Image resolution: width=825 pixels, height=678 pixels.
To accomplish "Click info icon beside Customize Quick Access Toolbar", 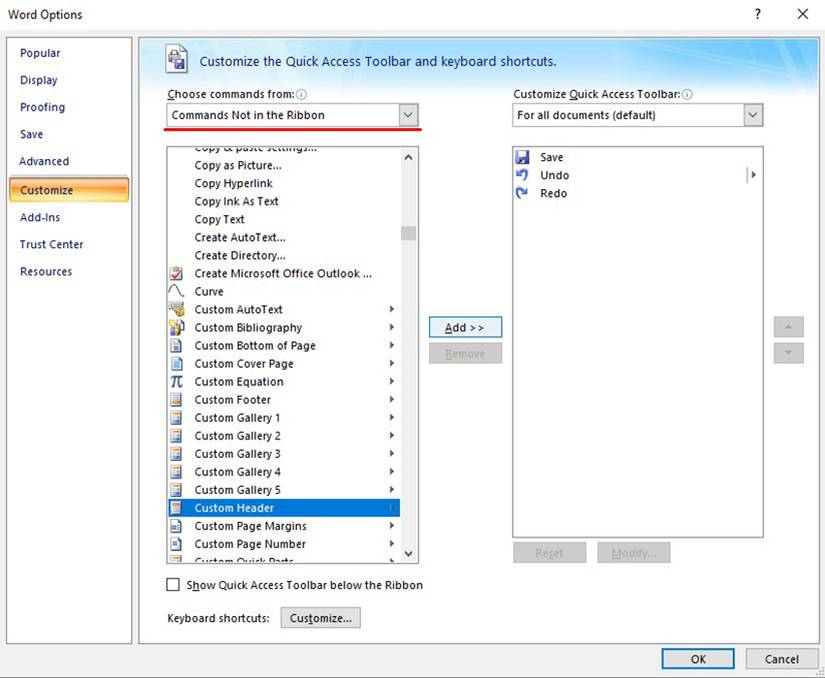I will click(x=687, y=94).
